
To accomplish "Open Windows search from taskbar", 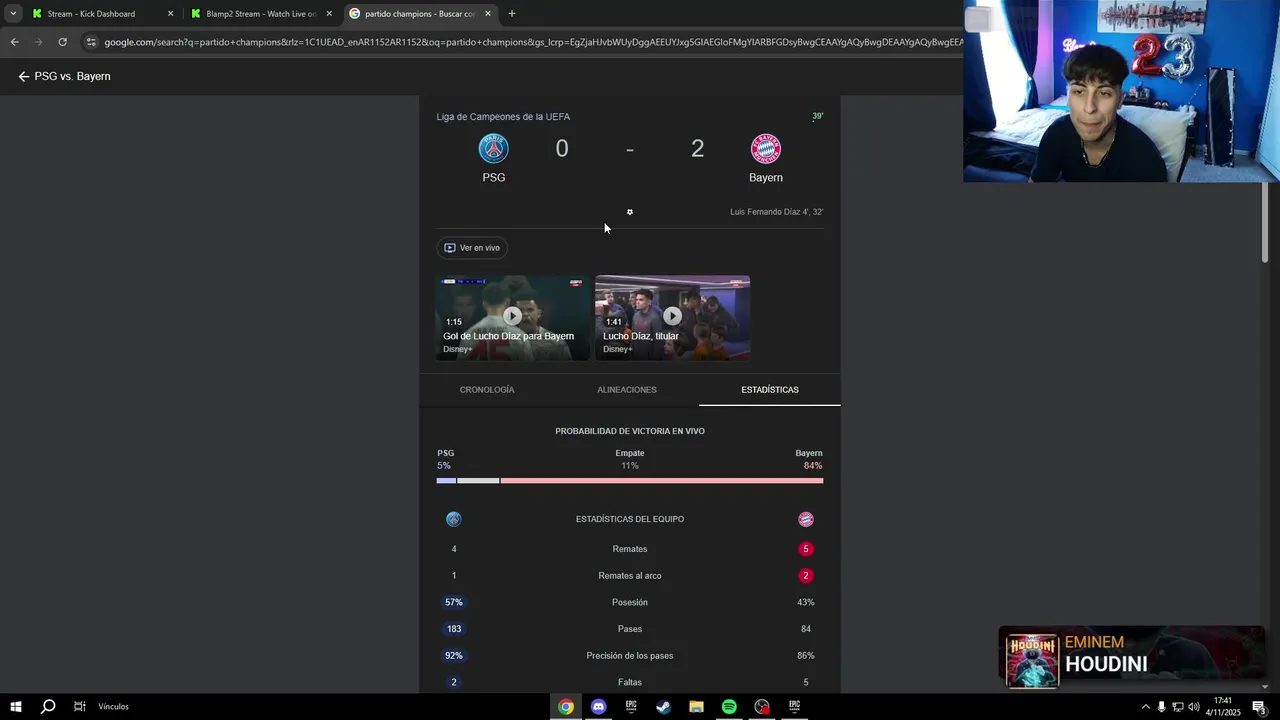I will point(47,707).
